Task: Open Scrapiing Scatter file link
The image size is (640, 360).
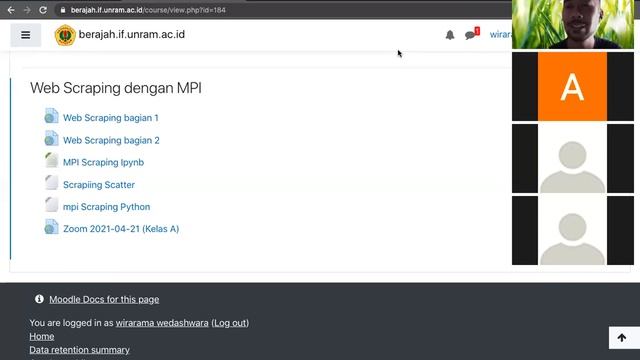Action: click(x=99, y=185)
